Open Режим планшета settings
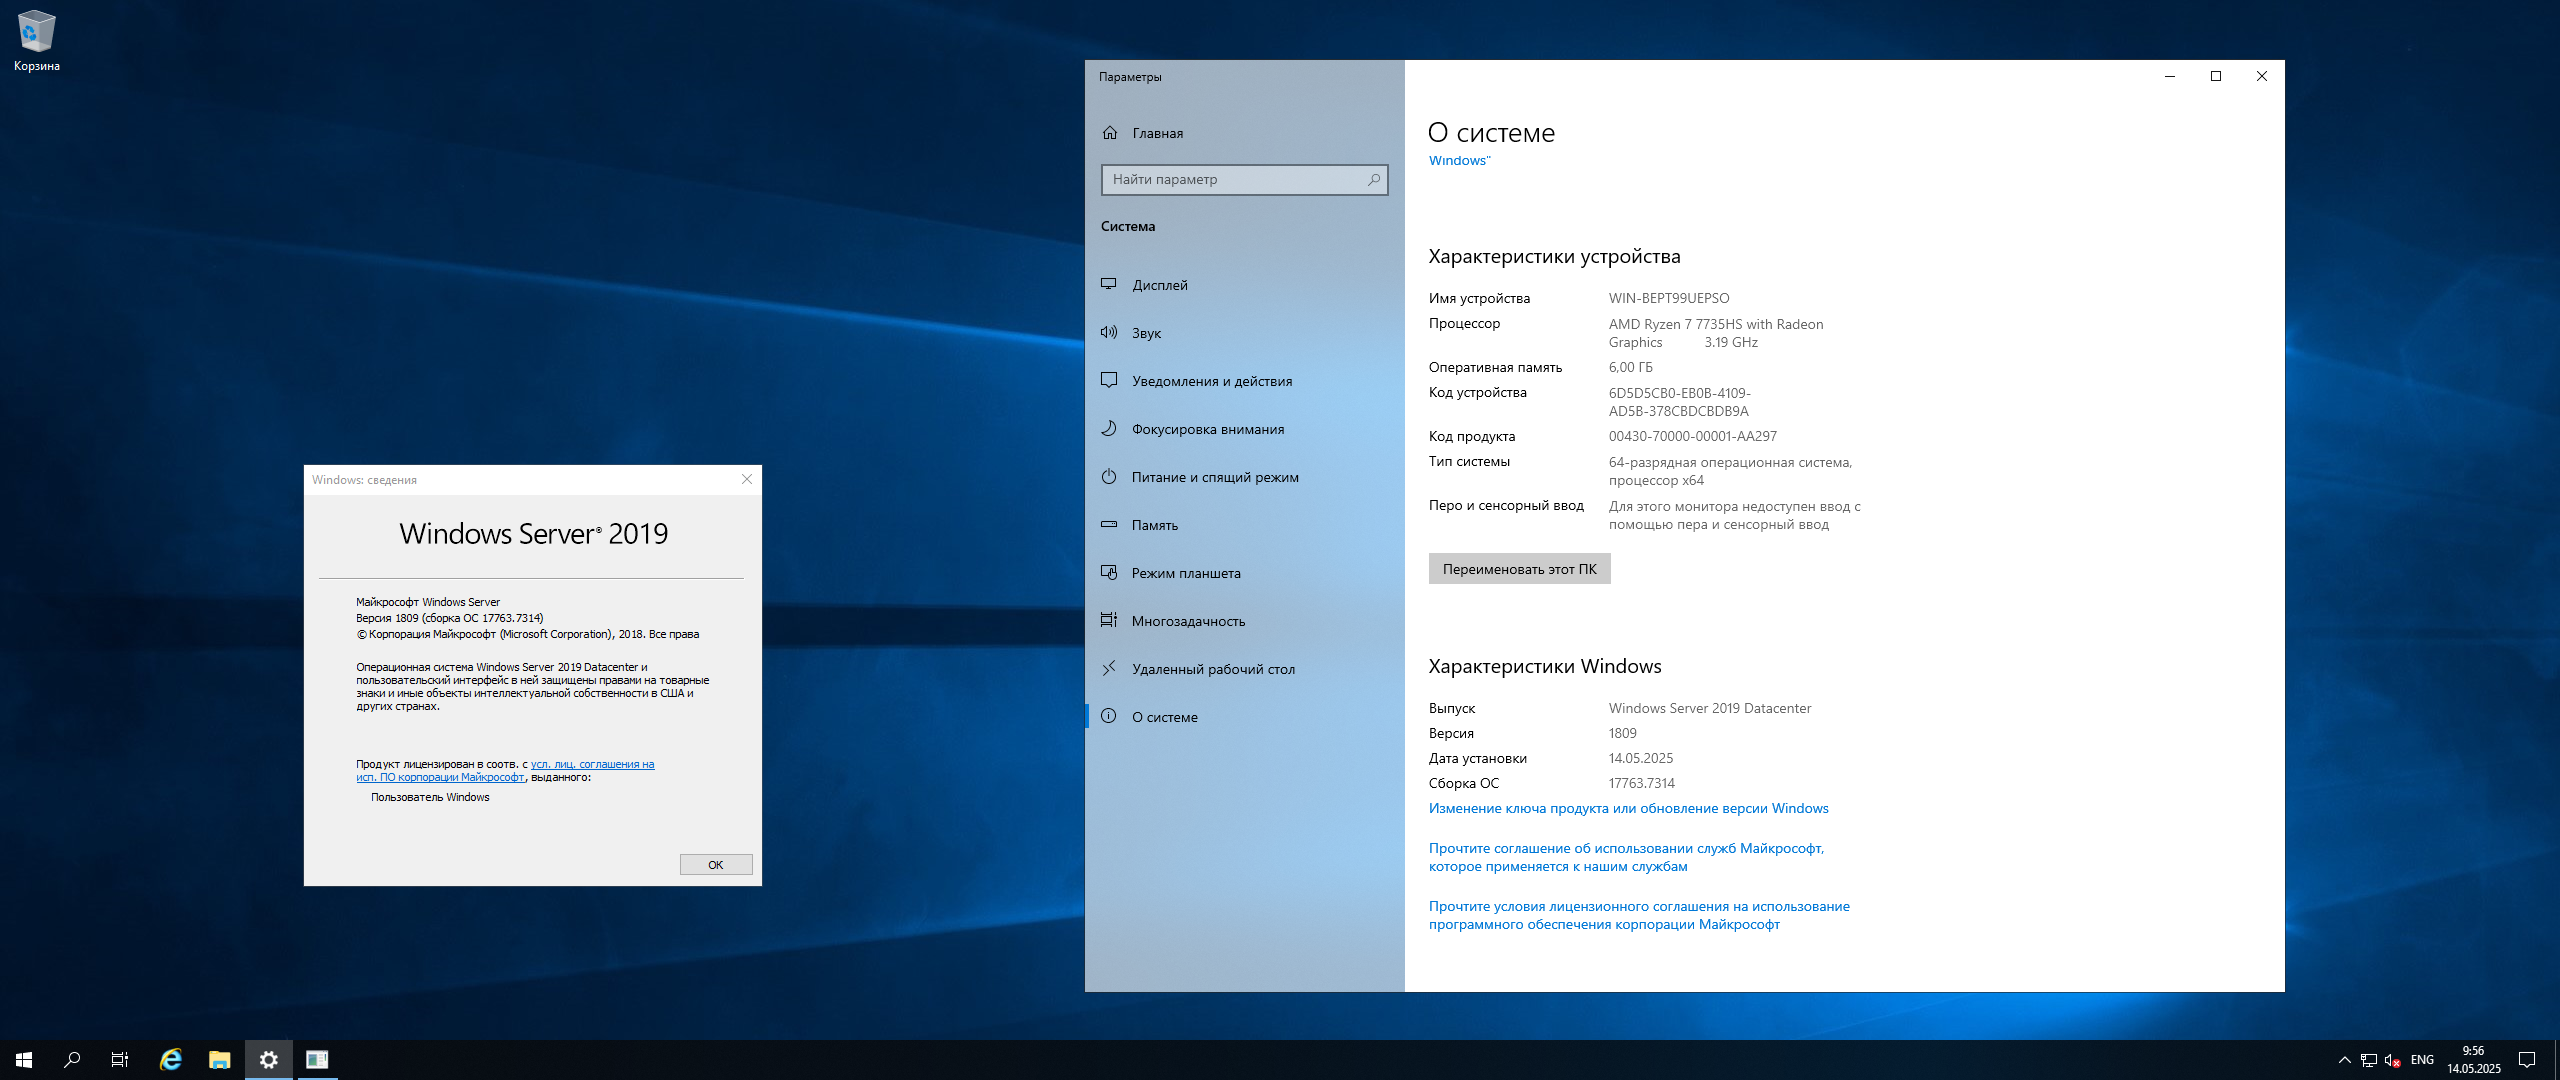Image resolution: width=2560 pixels, height=1080 pixels. click(1245, 573)
